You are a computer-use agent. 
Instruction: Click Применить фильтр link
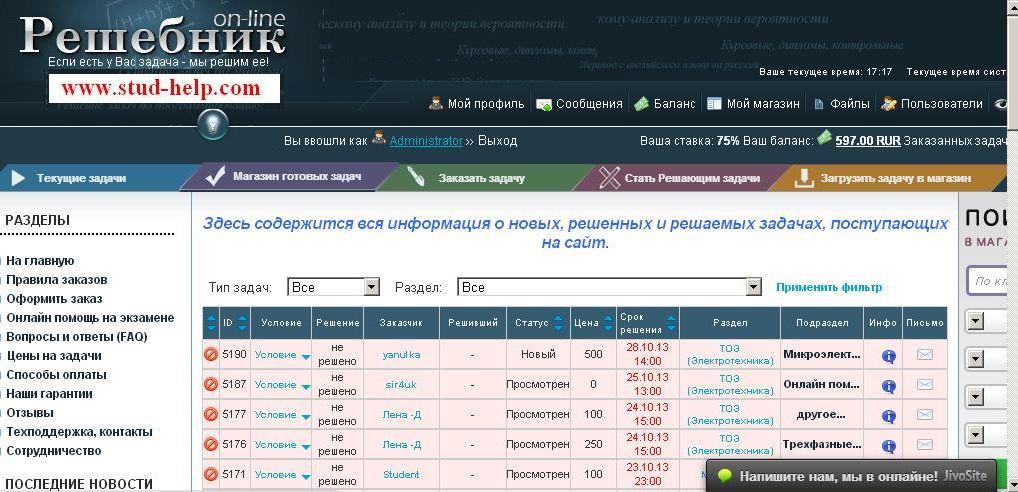click(x=829, y=287)
